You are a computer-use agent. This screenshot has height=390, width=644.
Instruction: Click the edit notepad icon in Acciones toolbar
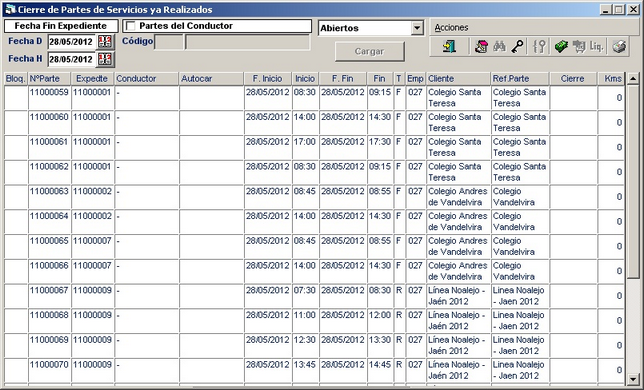coord(481,46)
